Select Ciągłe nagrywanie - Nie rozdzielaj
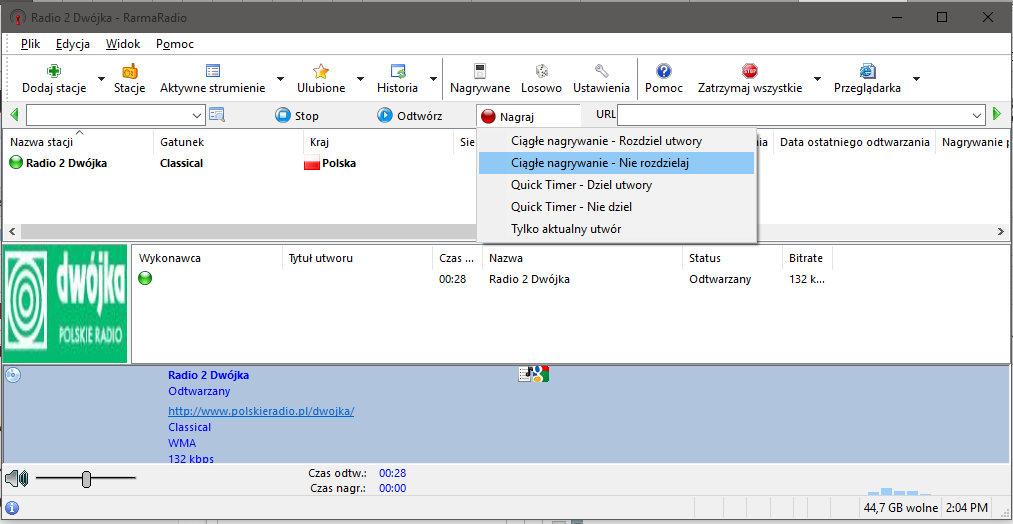The height and width of the screenshot is (524, 1013). [616, 163]
